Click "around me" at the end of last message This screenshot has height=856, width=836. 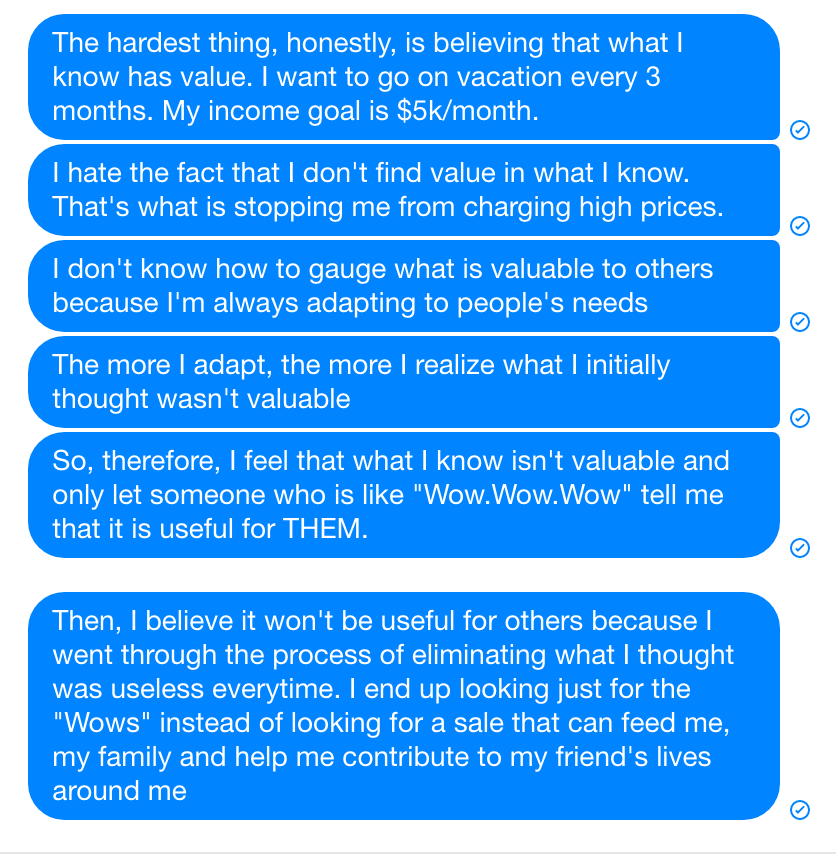point(119,791)
